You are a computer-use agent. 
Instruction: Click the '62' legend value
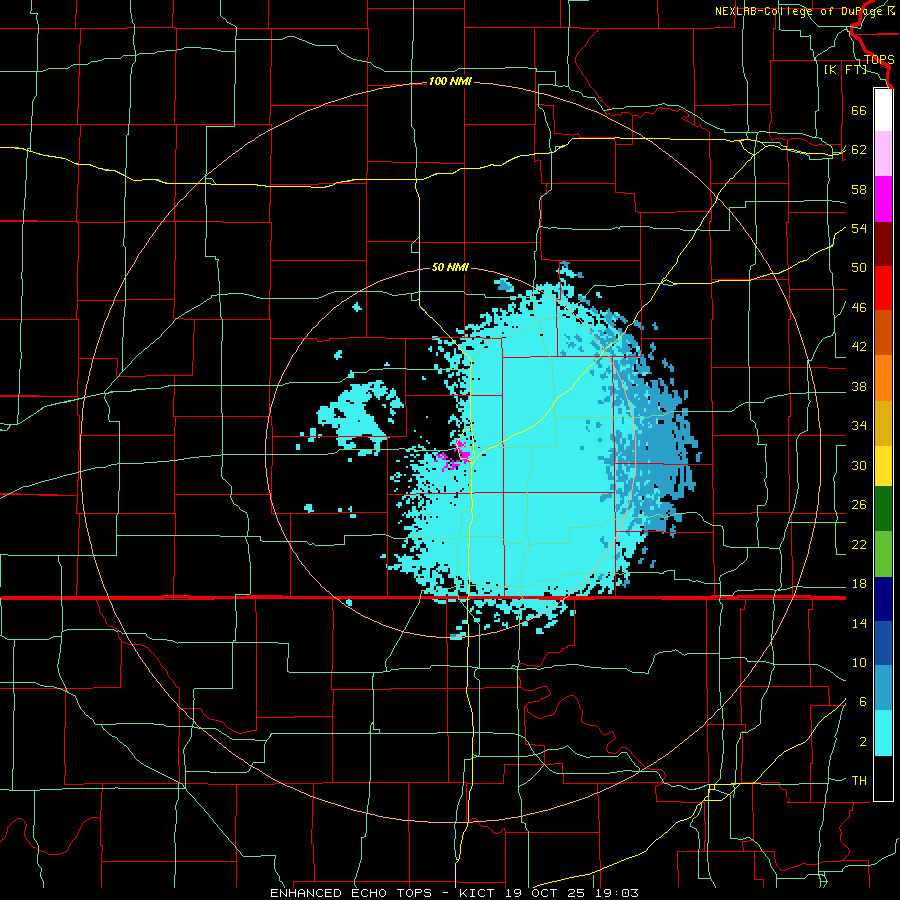coord(859,150)
